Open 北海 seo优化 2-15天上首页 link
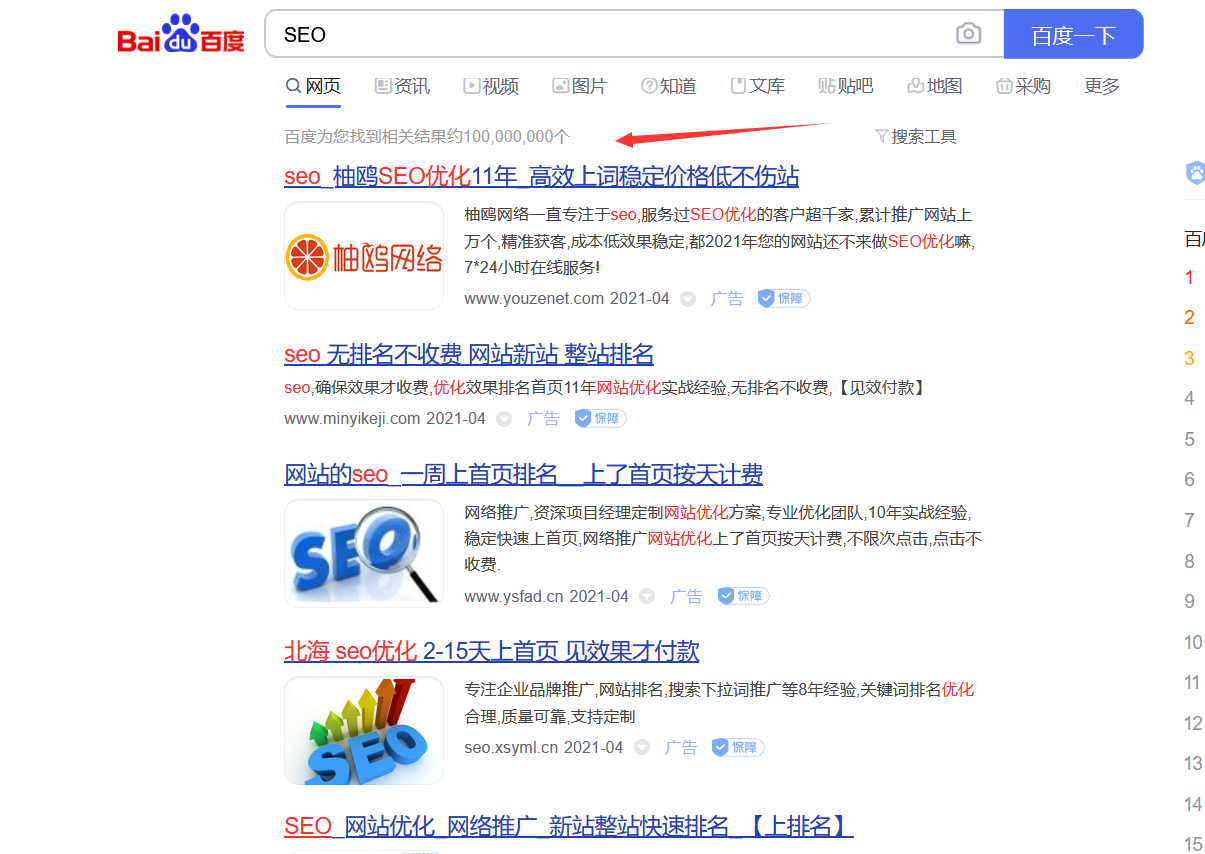Screen dimensions: 1205x854 pyautogui.click(x=491, y=651)
